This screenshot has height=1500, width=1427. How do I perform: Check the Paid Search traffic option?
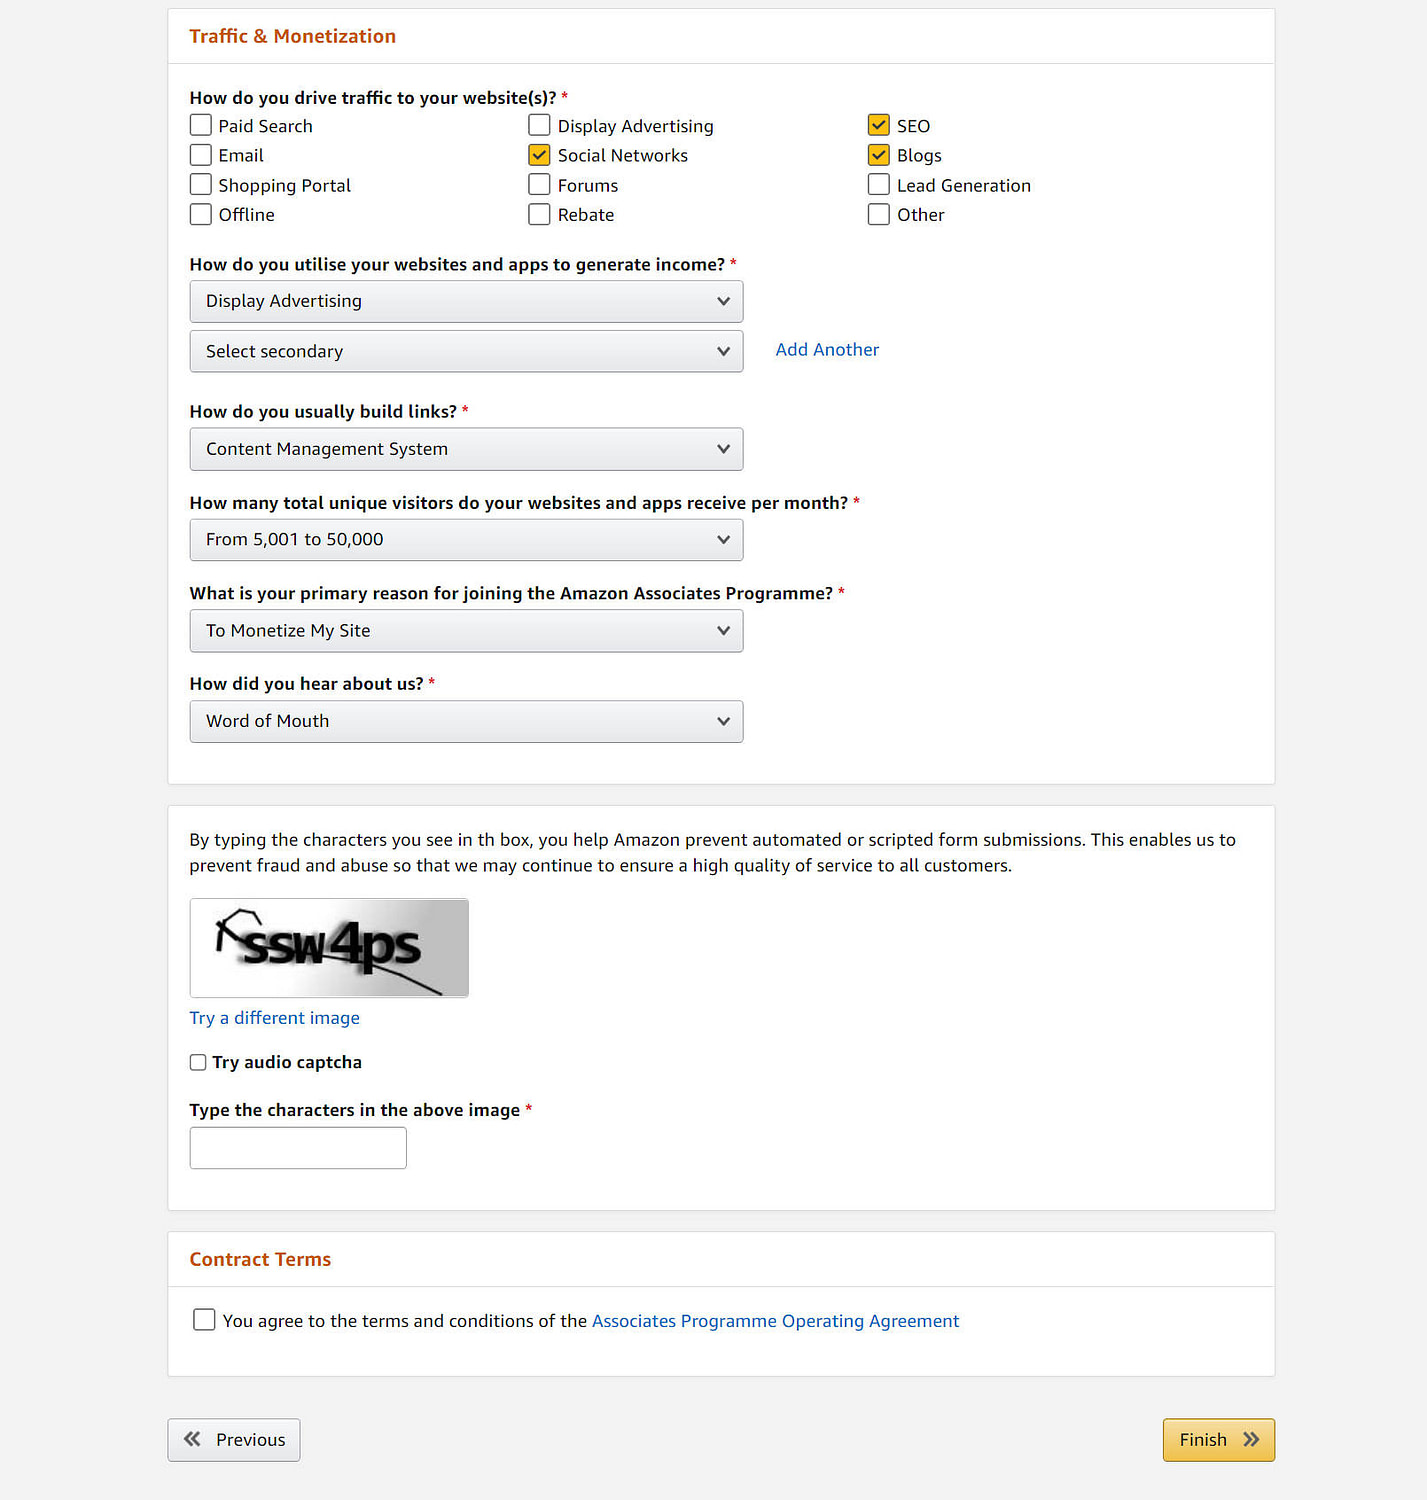[200, 125]
